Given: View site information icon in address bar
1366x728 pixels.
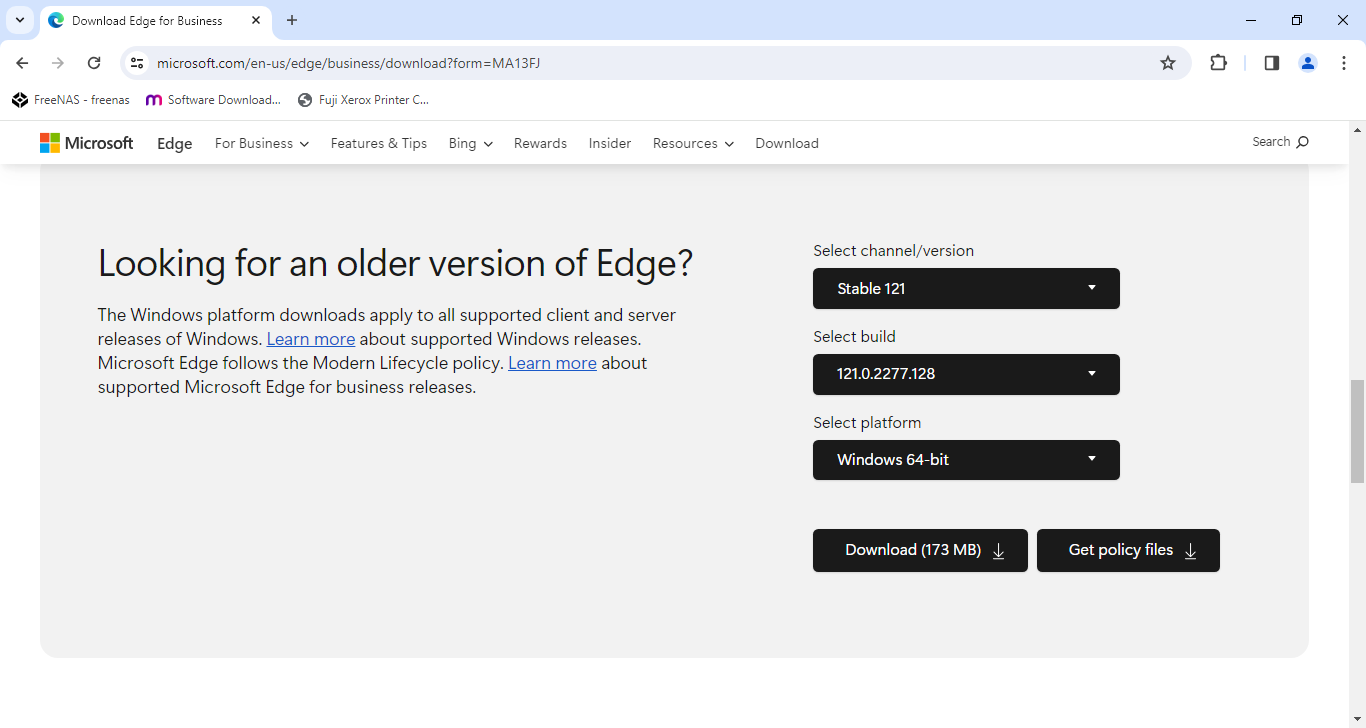Looking at the screenshot, I should point(136,62).
